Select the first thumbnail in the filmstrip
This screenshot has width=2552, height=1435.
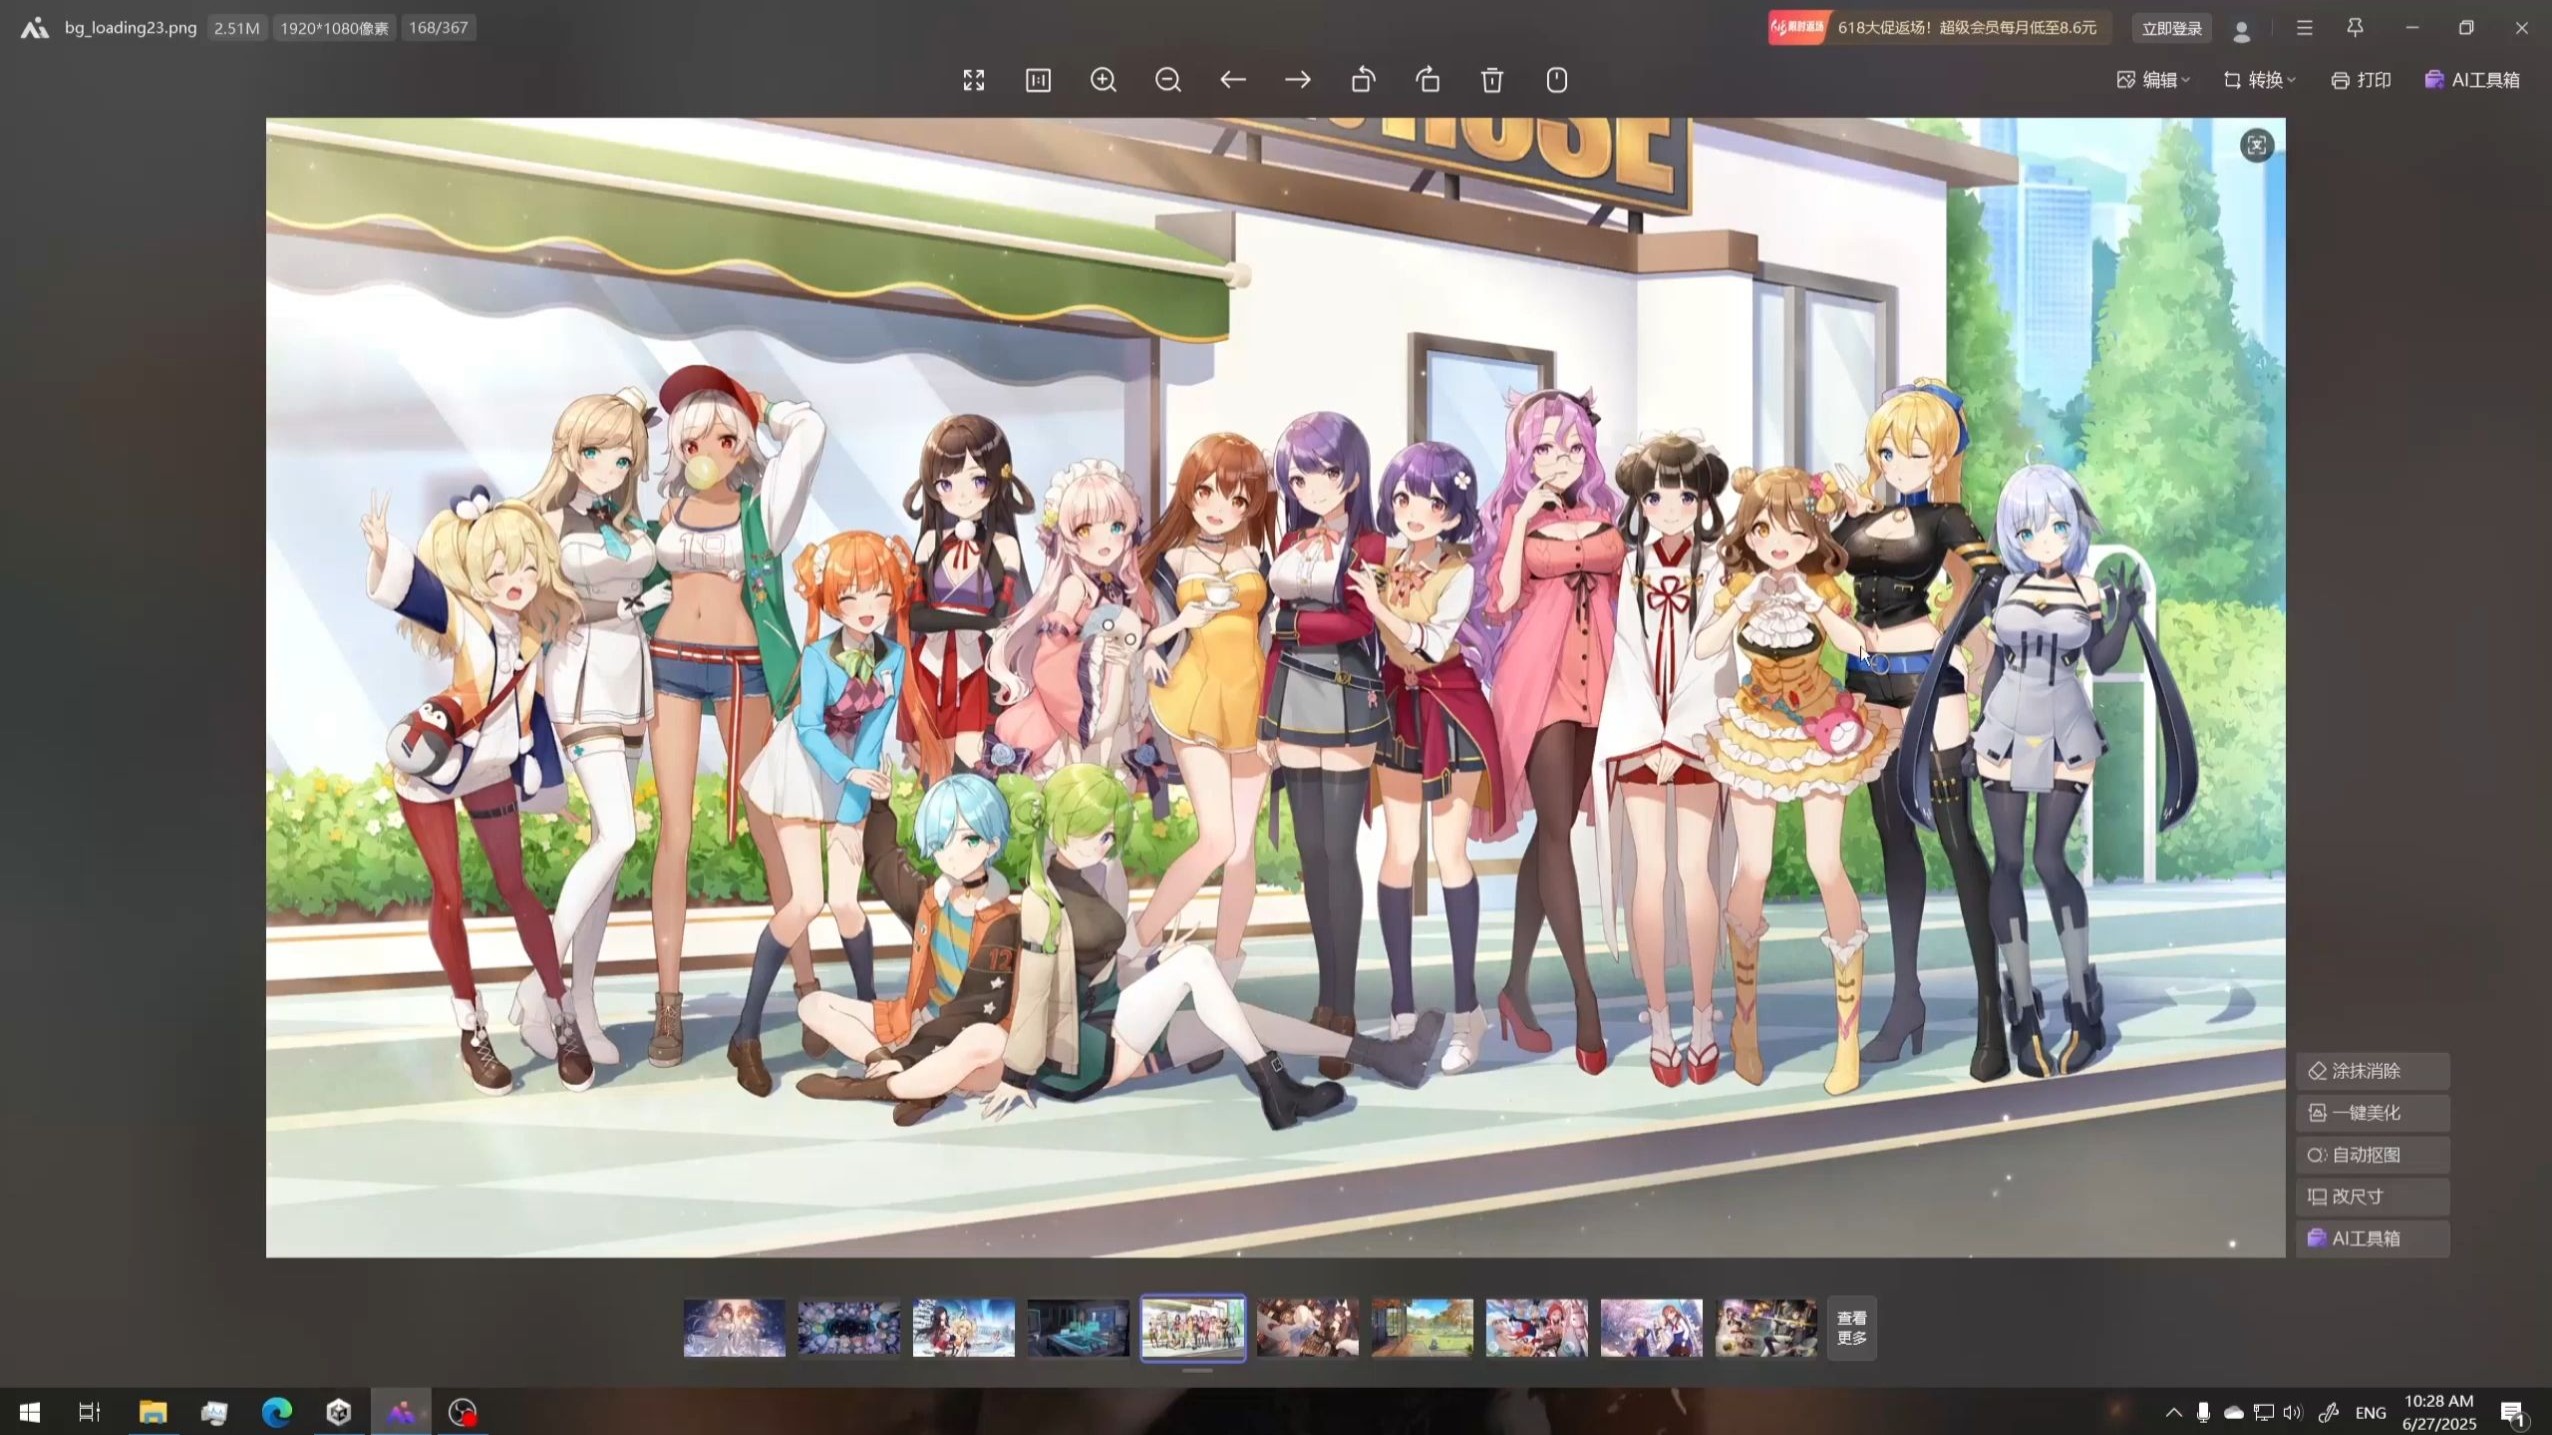coord(734,1328)
